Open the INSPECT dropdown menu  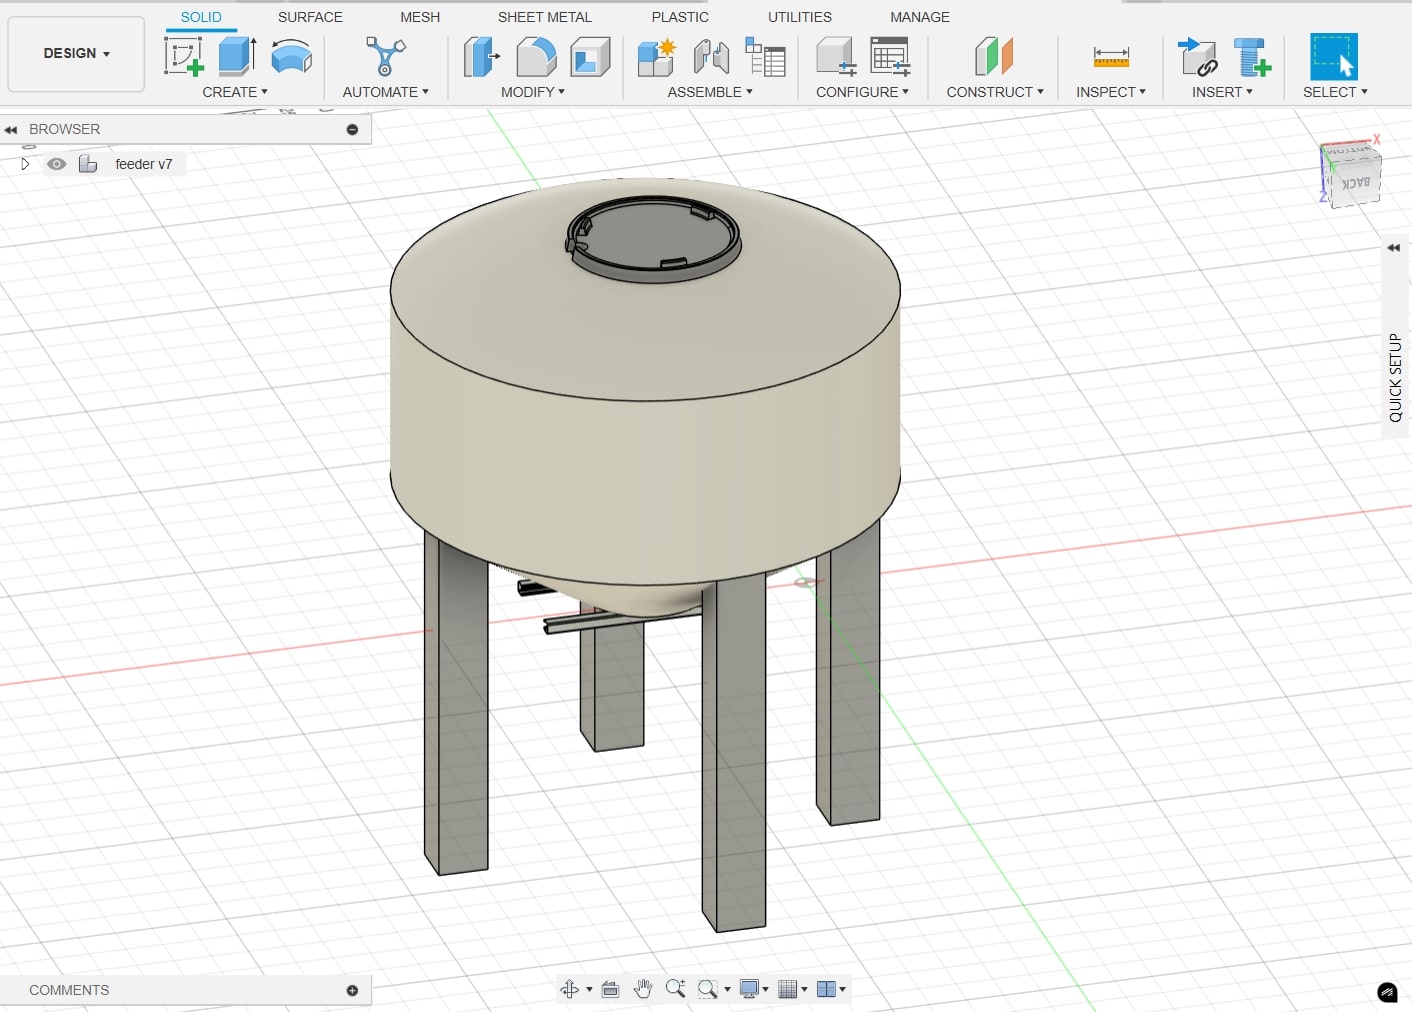(x=1111, y=92)
